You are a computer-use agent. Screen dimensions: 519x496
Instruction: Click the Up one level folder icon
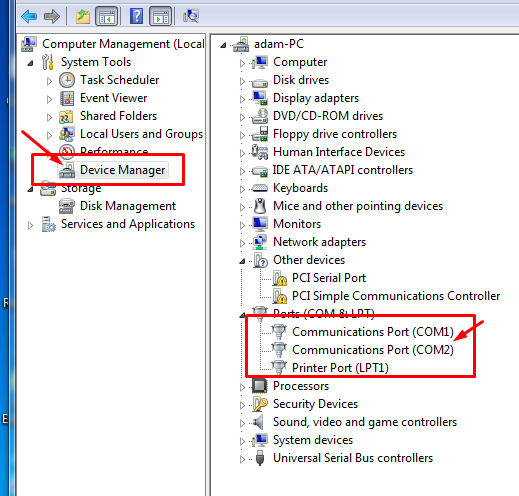(x=83, y=16)
